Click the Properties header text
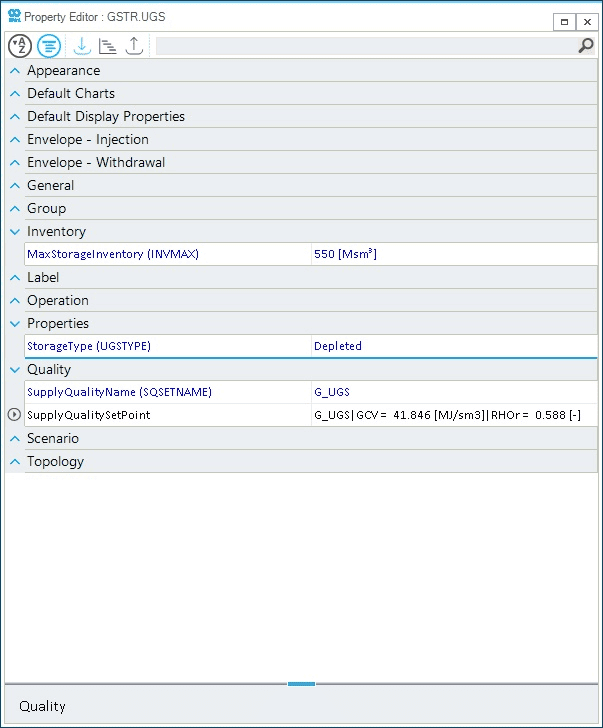603x728 pixels. (x=58, y=324)
